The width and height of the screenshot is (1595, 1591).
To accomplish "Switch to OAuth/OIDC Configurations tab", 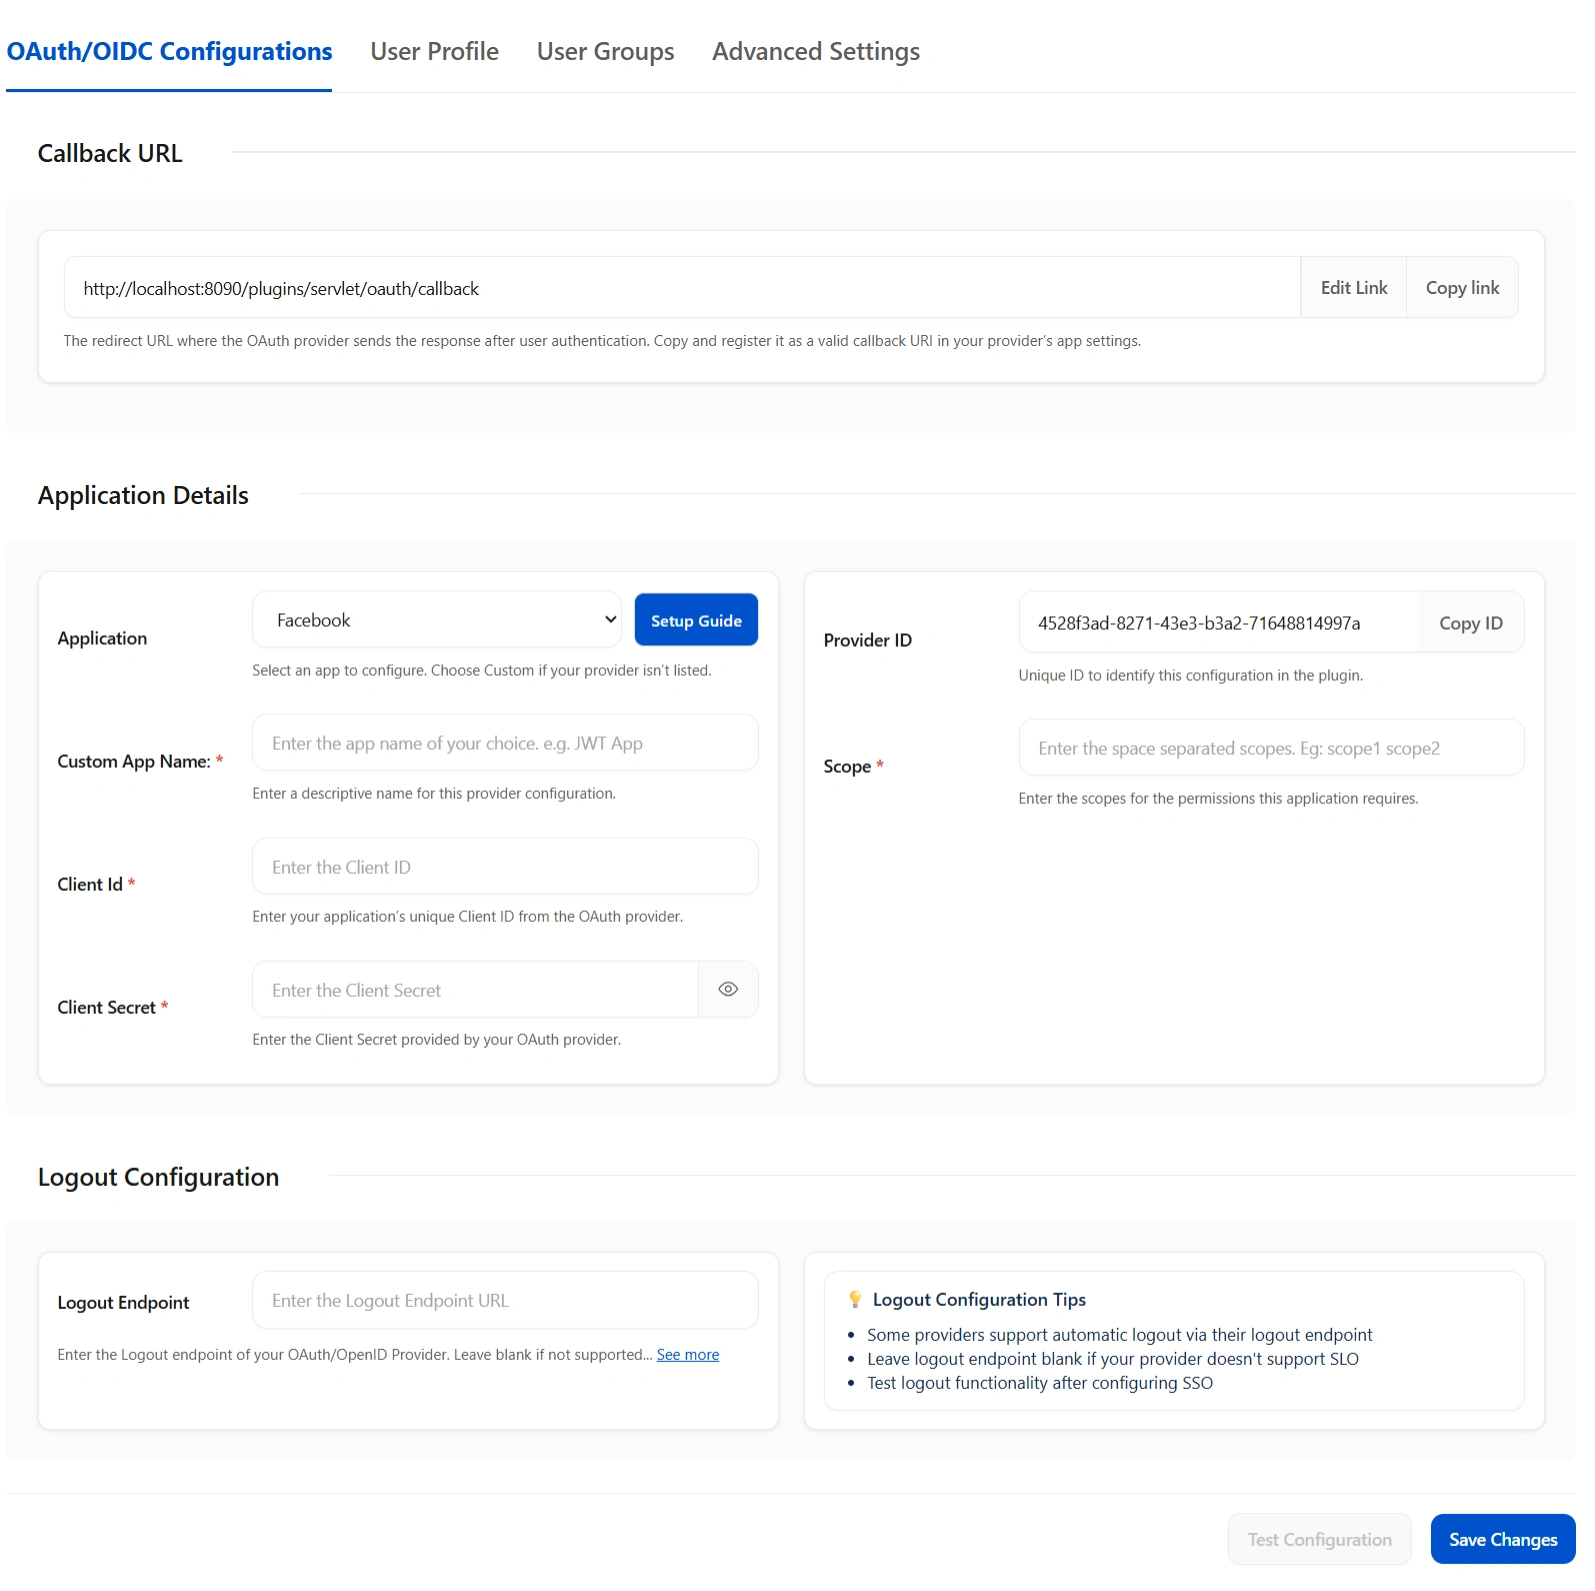I will 169,51.
